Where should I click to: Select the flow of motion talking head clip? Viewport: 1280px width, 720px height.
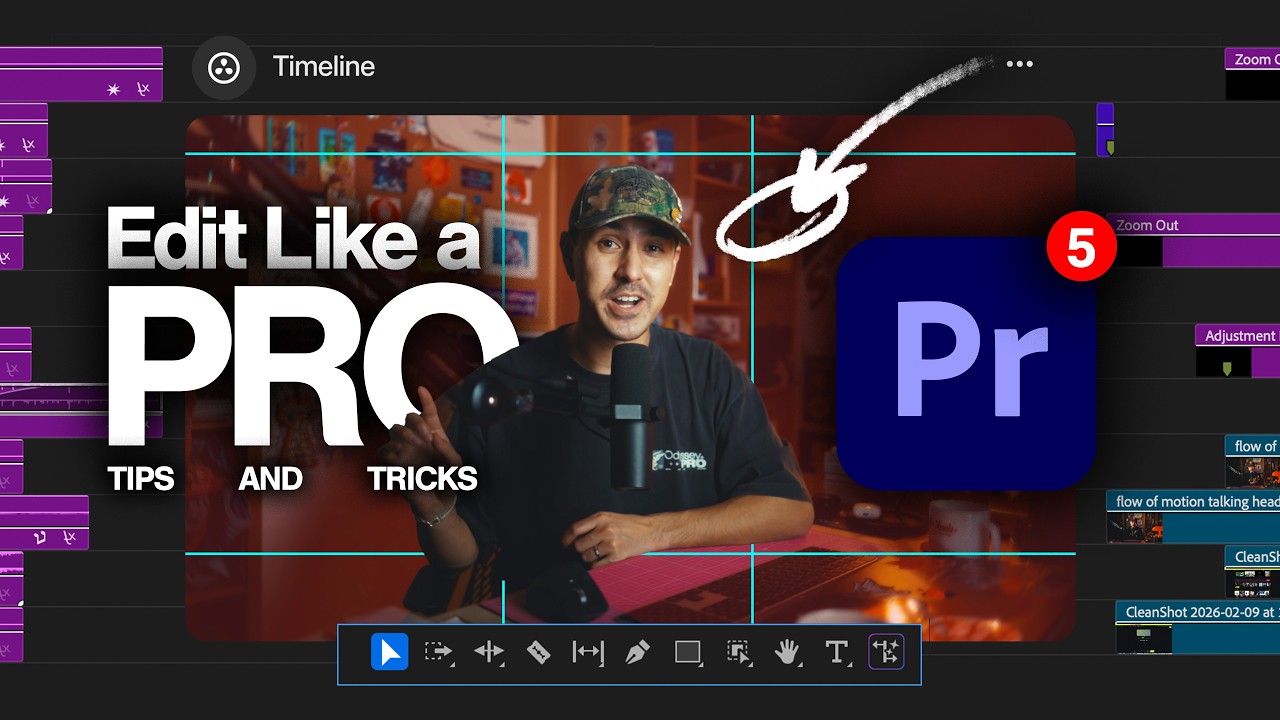point(1193,516)
